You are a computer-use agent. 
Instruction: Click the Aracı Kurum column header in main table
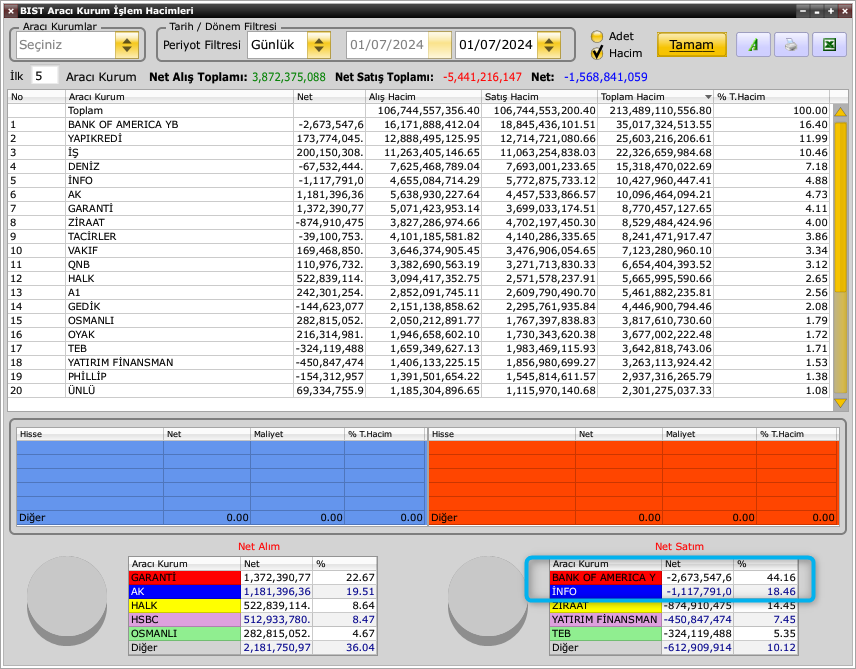180,97
